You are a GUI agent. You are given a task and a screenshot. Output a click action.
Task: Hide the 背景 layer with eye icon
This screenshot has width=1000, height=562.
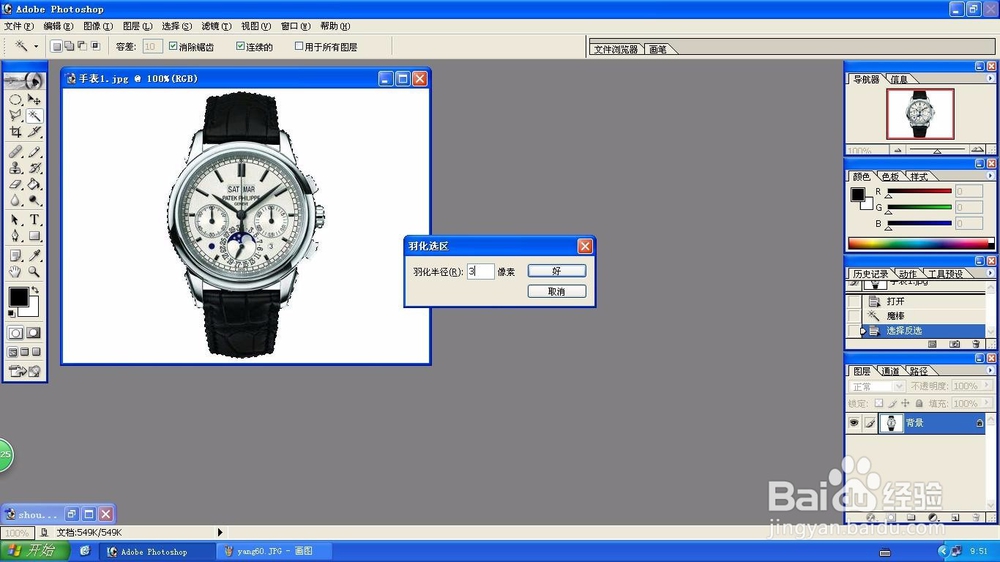854,423
